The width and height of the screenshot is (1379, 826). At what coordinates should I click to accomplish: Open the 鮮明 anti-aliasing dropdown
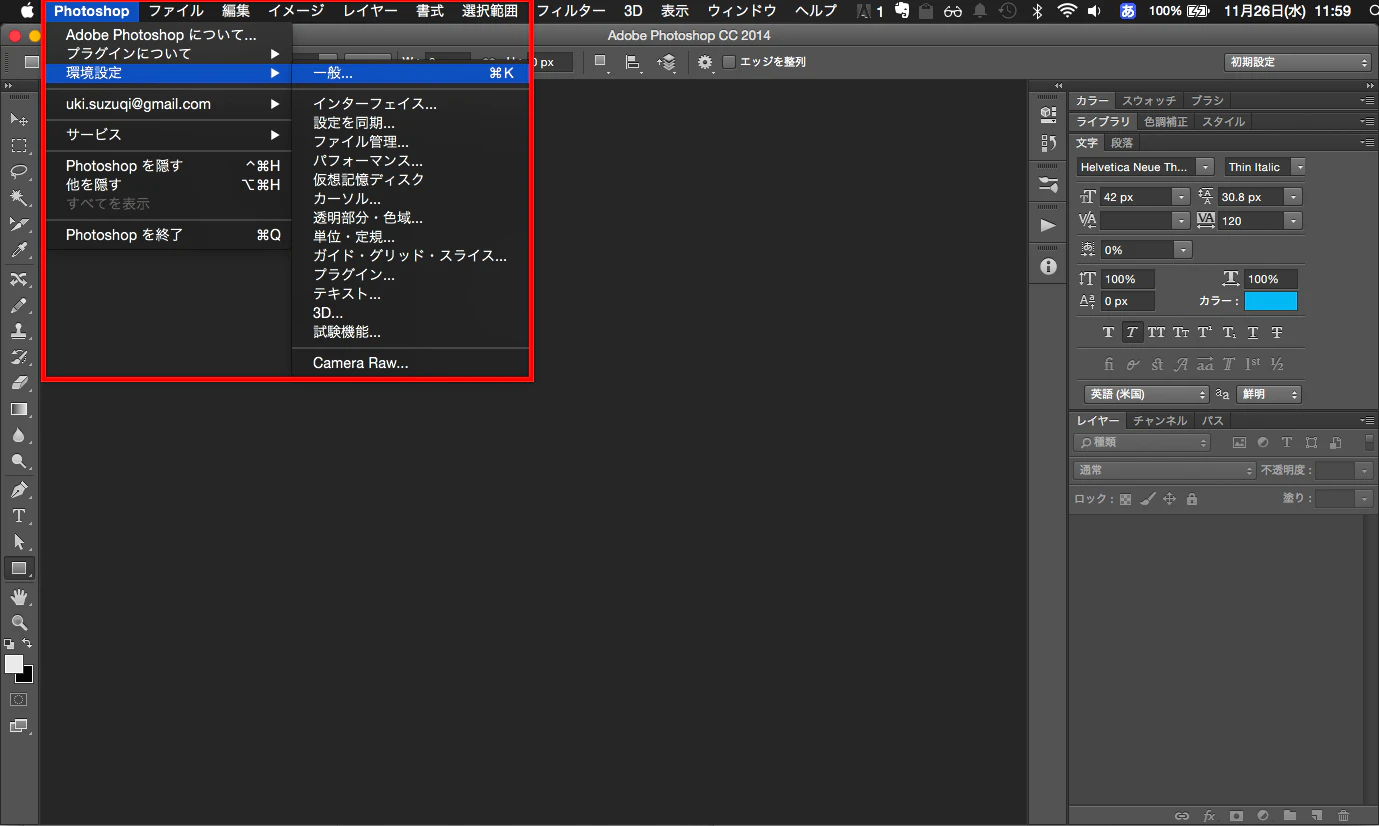1269,394
